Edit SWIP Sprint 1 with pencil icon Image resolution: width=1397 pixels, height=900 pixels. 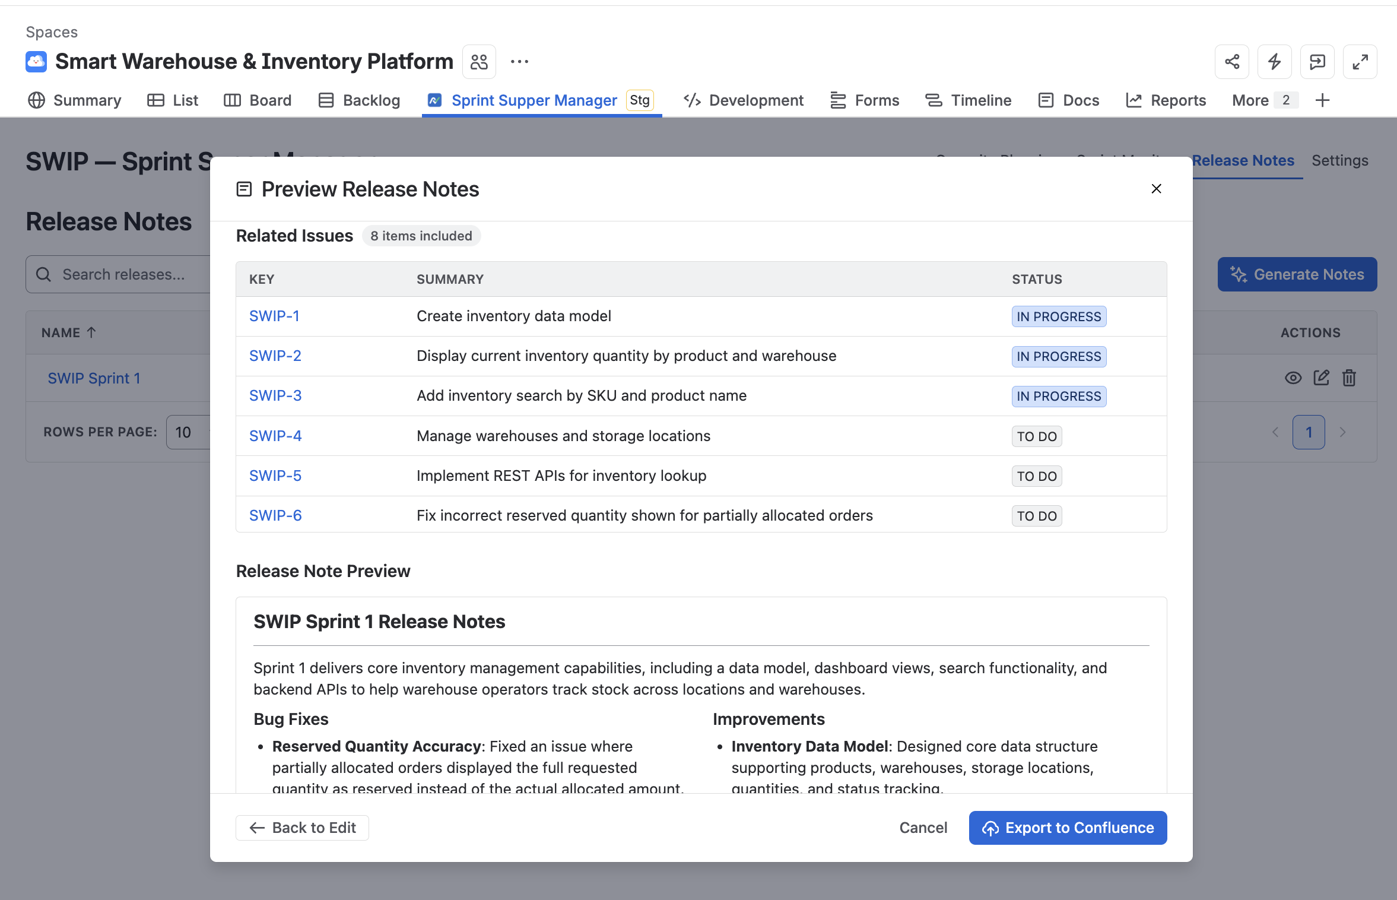1321,378
